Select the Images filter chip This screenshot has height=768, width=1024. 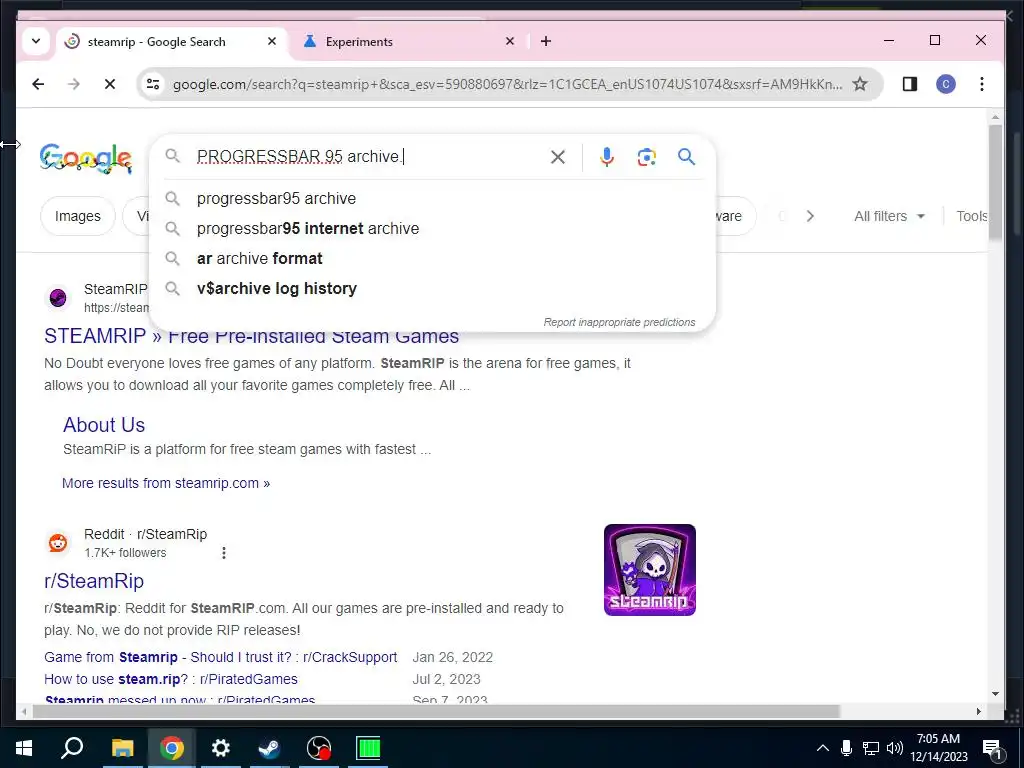(78, 216)
